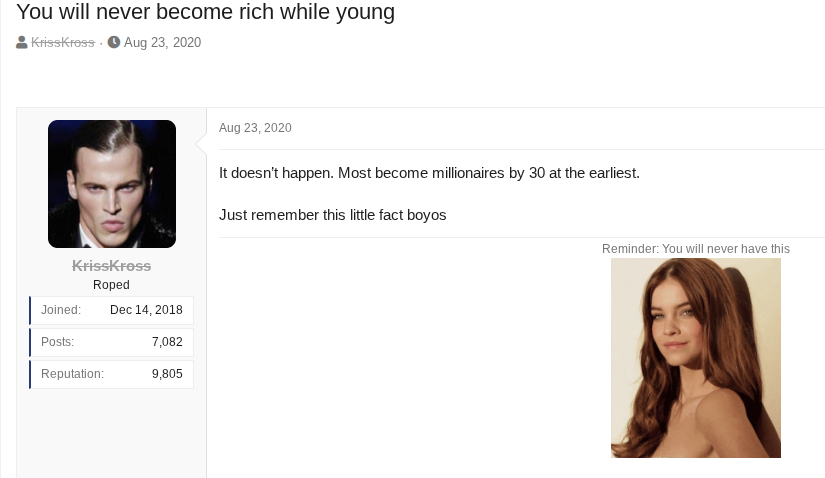Click the thread start date in header
Viewport: 825px width, 478px height.
pyautogui.click(x=162, y=43)
